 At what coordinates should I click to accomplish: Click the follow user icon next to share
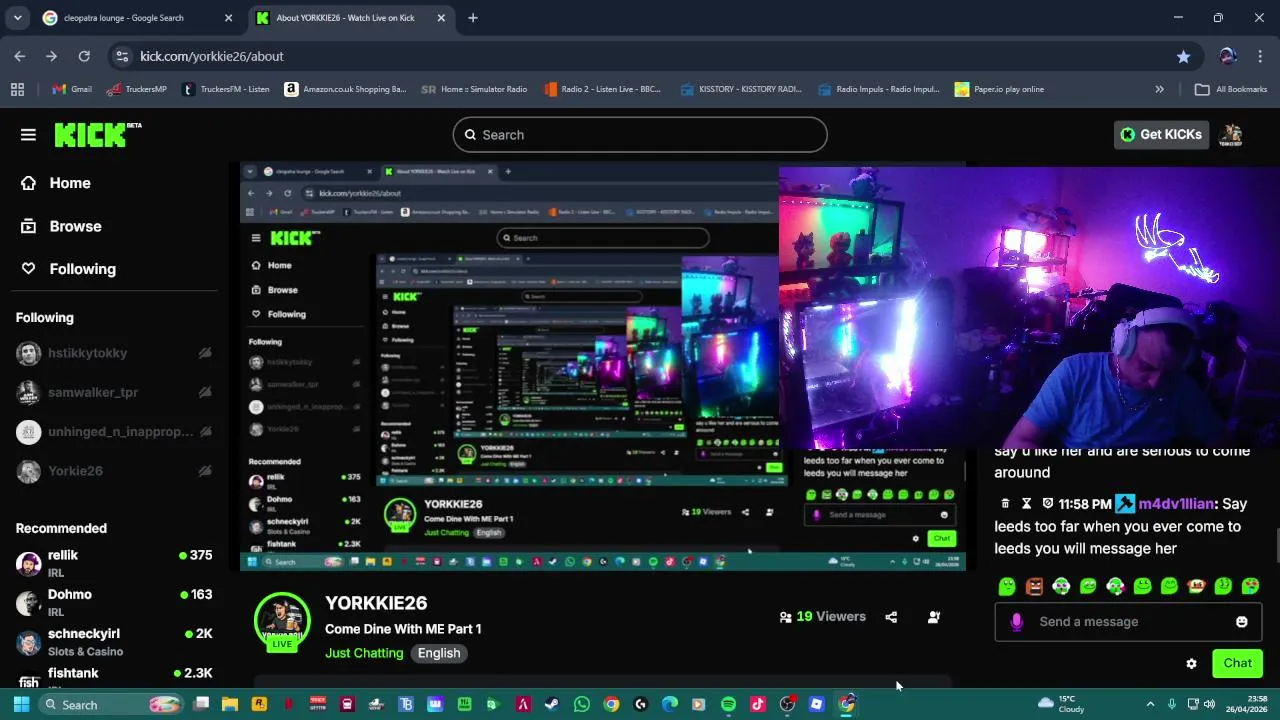[934, 617]
